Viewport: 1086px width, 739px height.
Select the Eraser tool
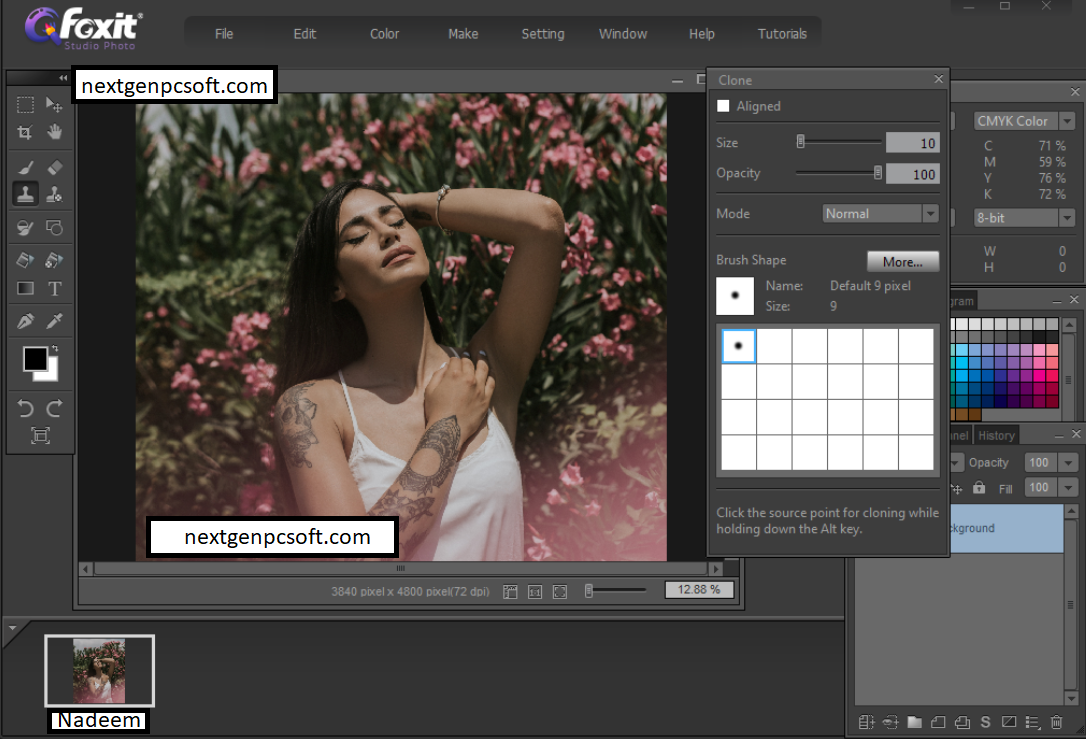click(55, 168)
